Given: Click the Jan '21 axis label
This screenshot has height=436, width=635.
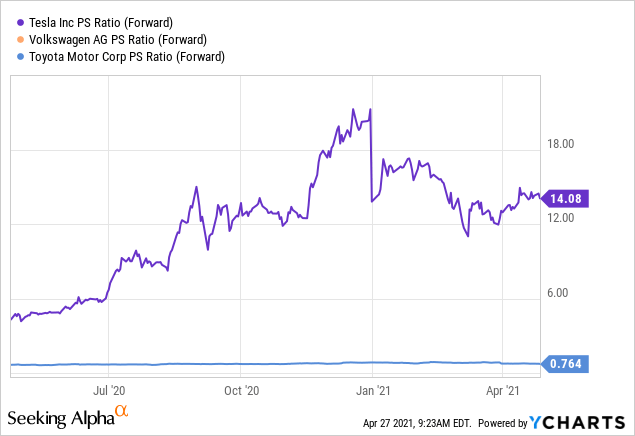Looking at the screenshot, I should coord(373,391).
